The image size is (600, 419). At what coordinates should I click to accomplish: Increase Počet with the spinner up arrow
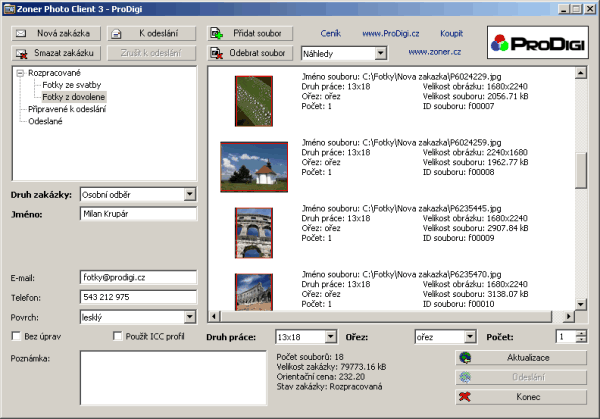coord(581,334)
